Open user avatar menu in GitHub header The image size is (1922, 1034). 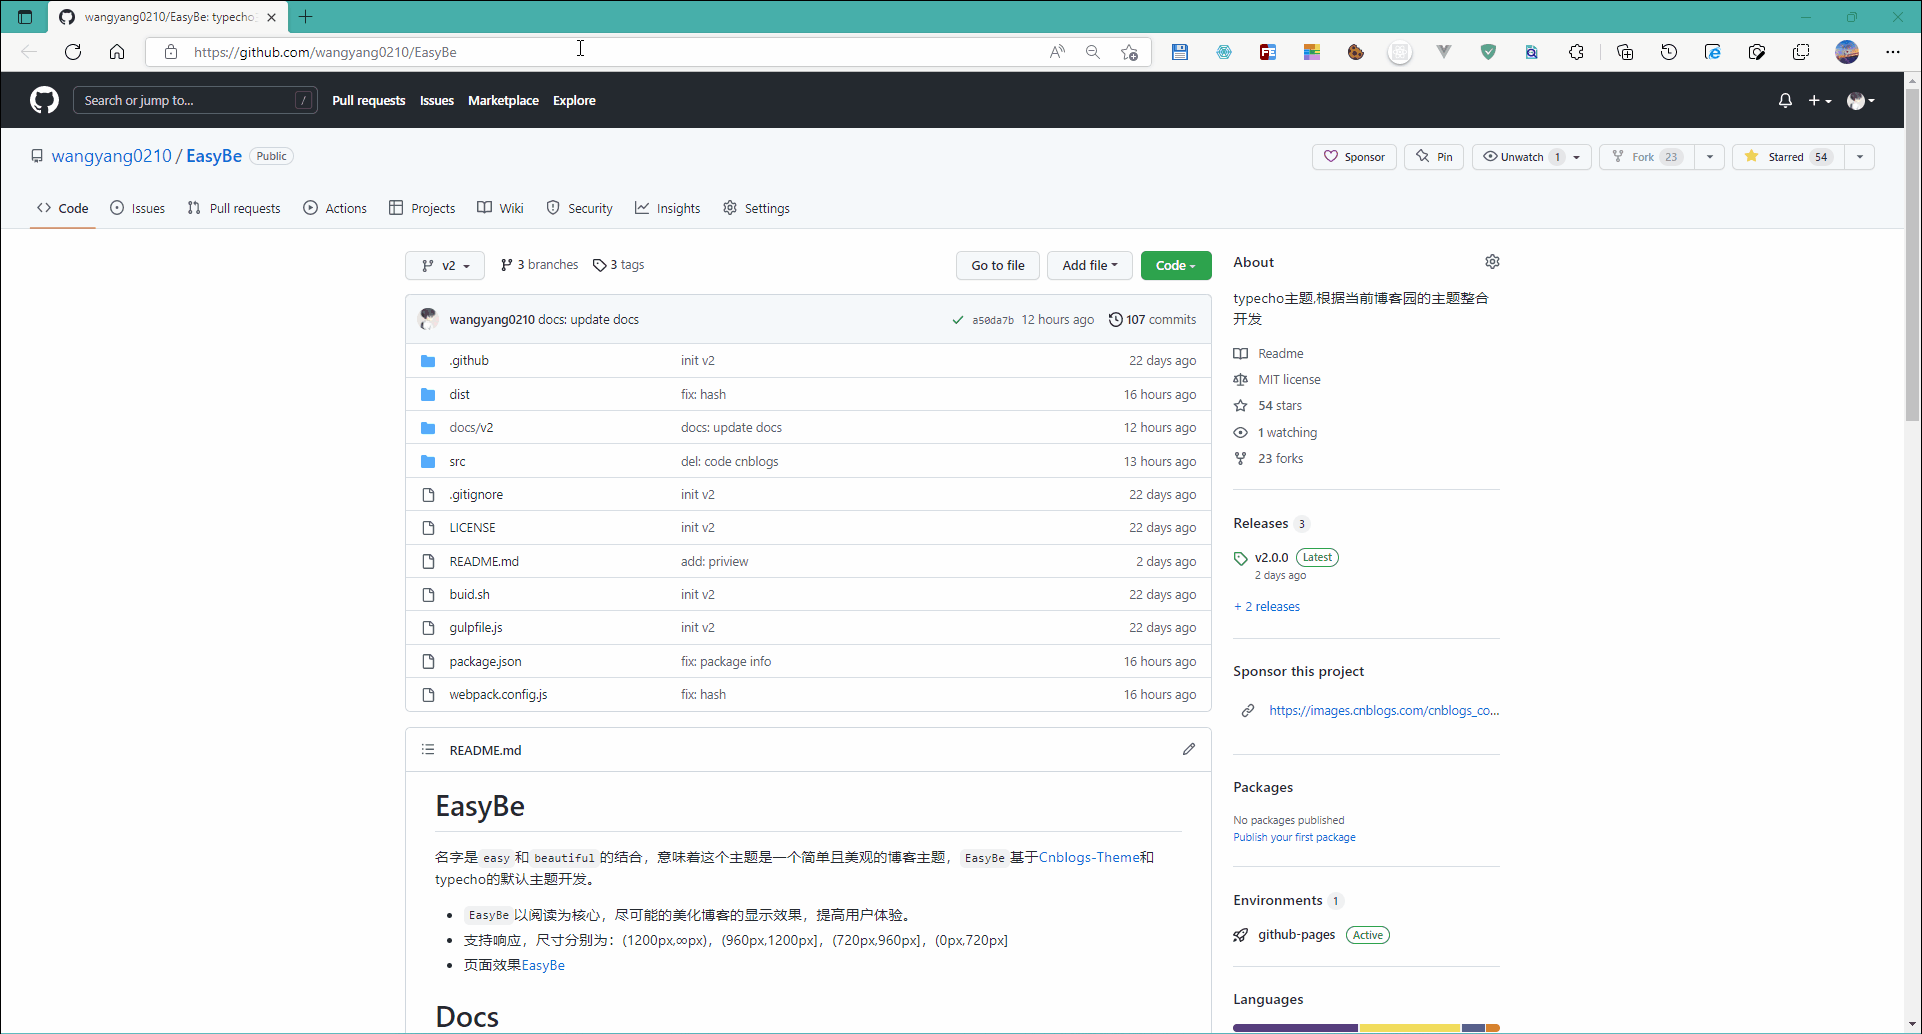click(x=1860, y=100)
